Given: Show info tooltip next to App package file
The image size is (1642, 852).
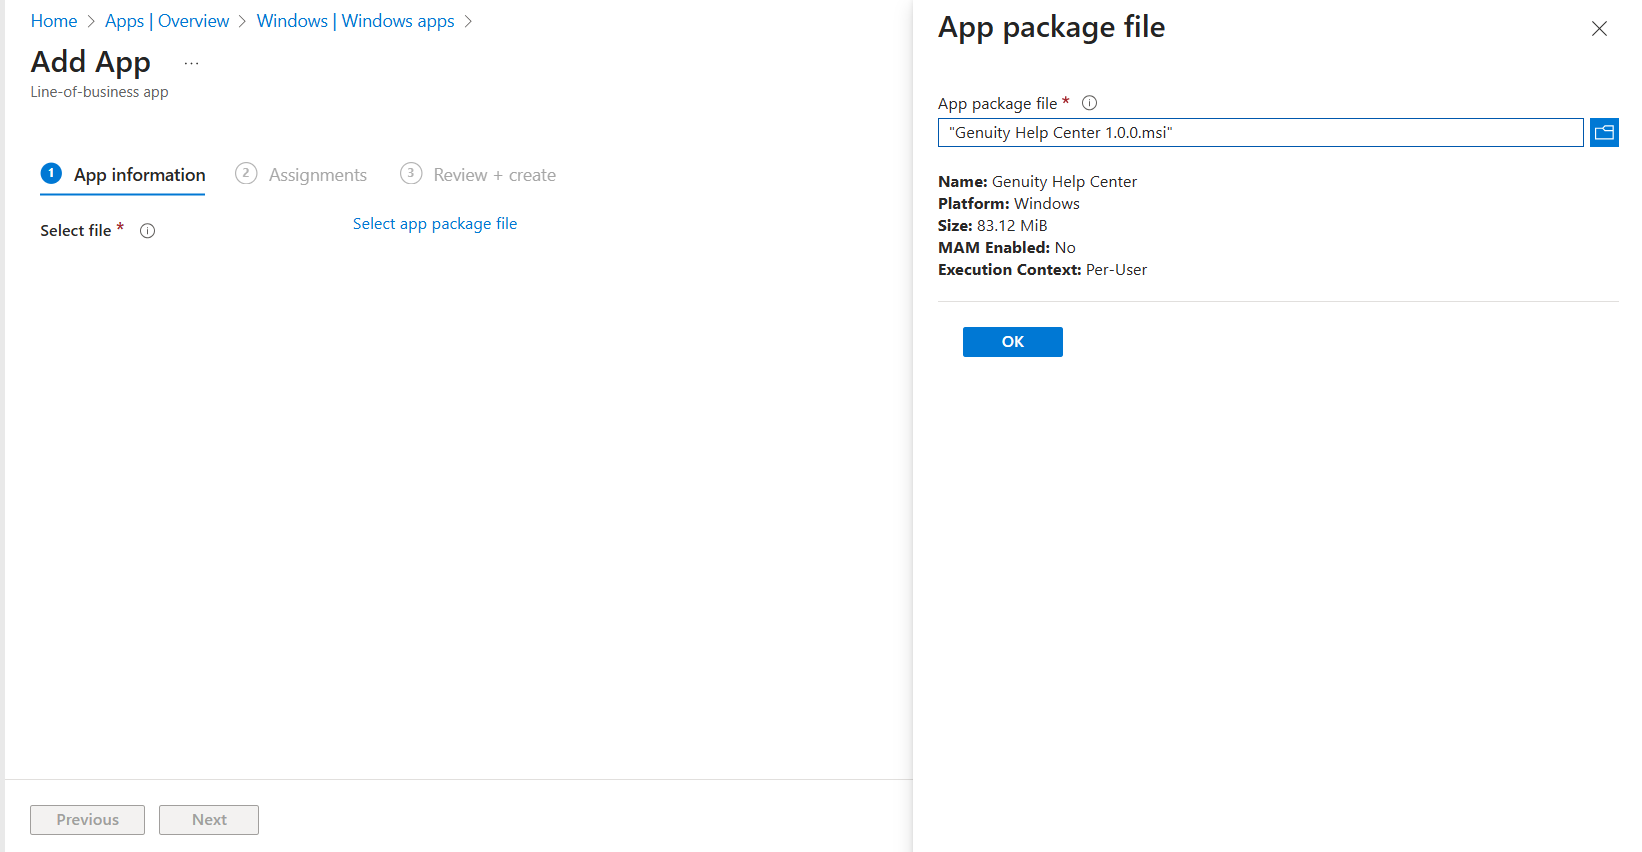Looking at the screenshot, I should tap(1090, 103).
